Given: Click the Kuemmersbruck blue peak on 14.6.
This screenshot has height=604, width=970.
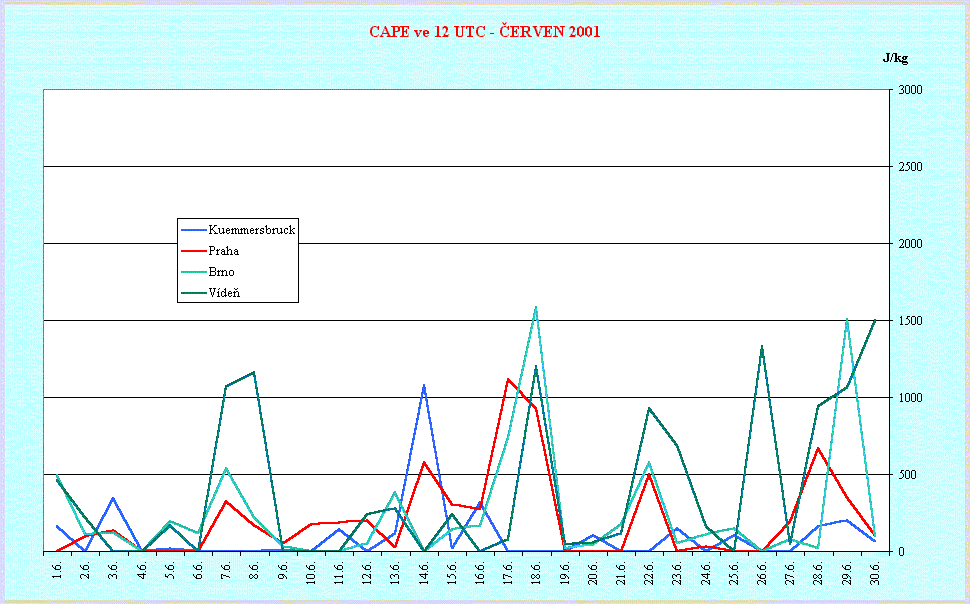Looking at the screenshot, I should click(424, 385).
